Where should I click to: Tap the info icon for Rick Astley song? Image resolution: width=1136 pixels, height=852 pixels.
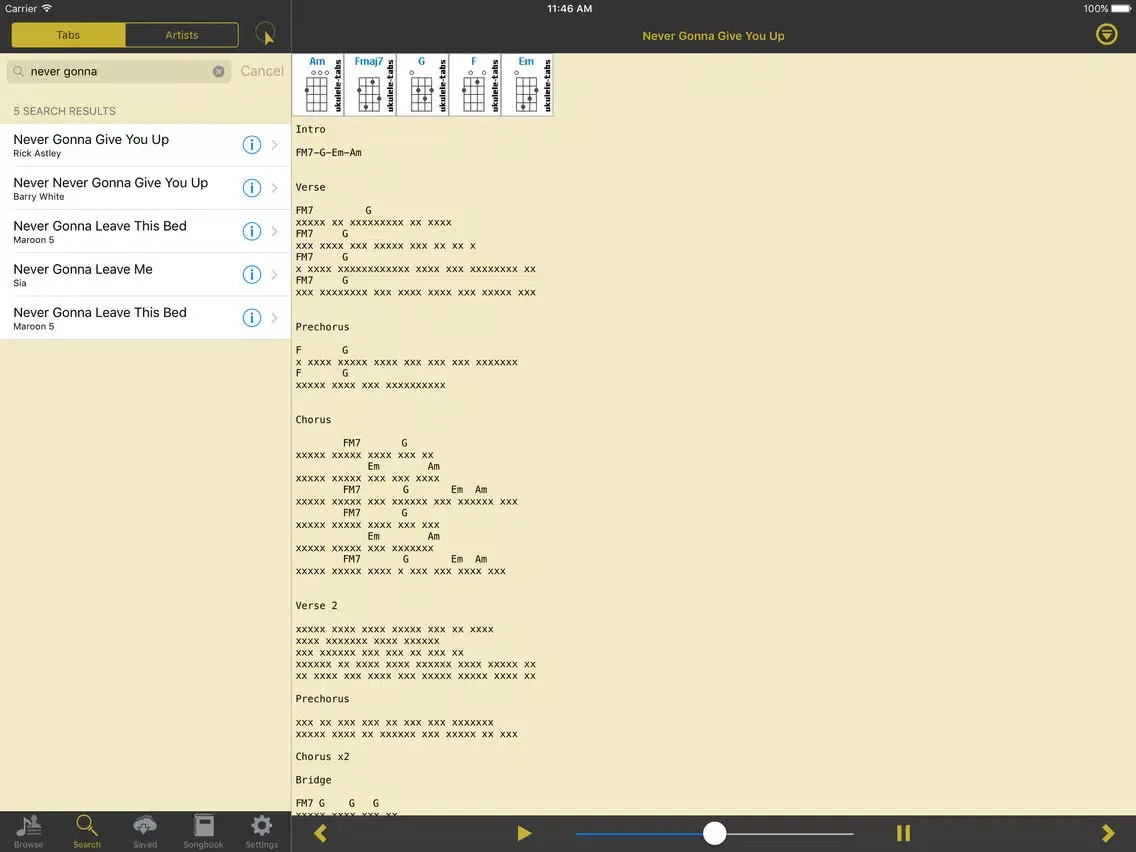click(252, 145)
